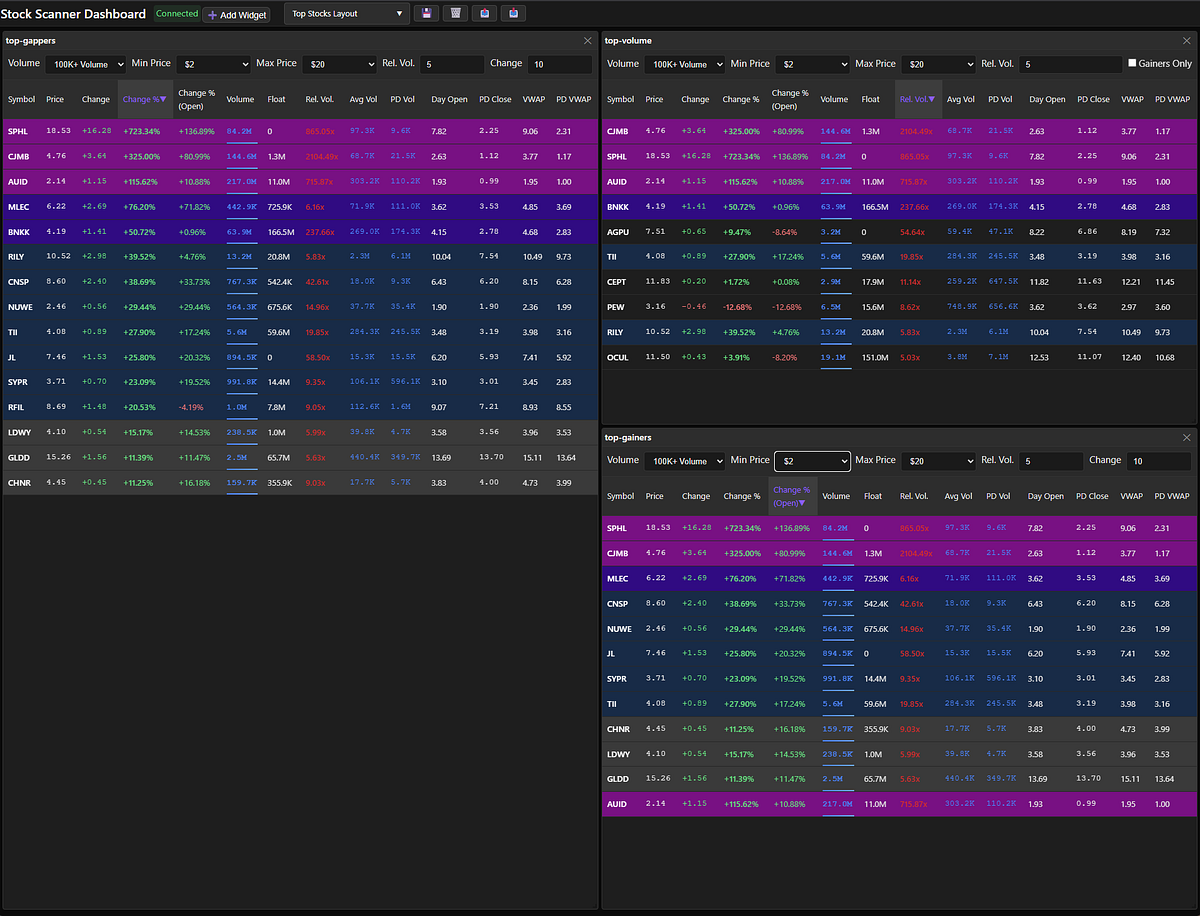Open the Max Price dropdown in top-volume
This screenshot has width=1200, height=916.
click(x=938, y=64)
